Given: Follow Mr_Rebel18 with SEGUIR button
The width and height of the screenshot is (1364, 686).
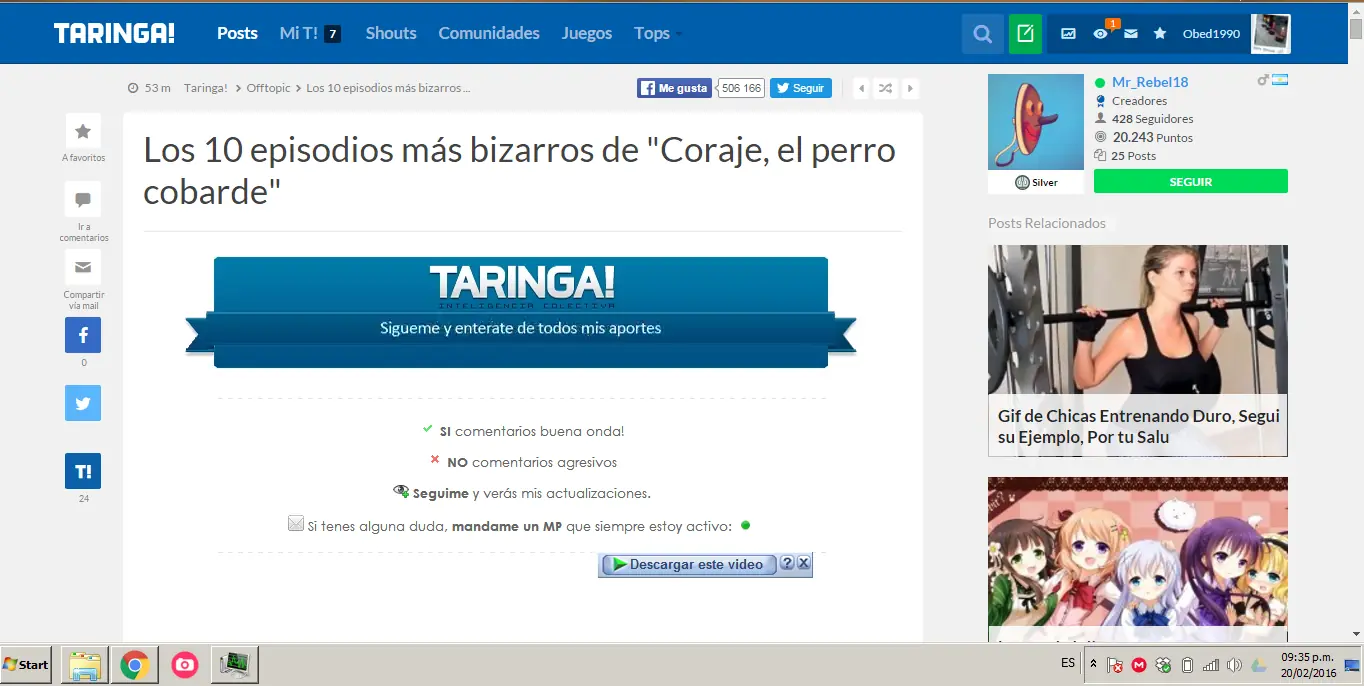Looking at the screenshot, I should coord(1190,182).
